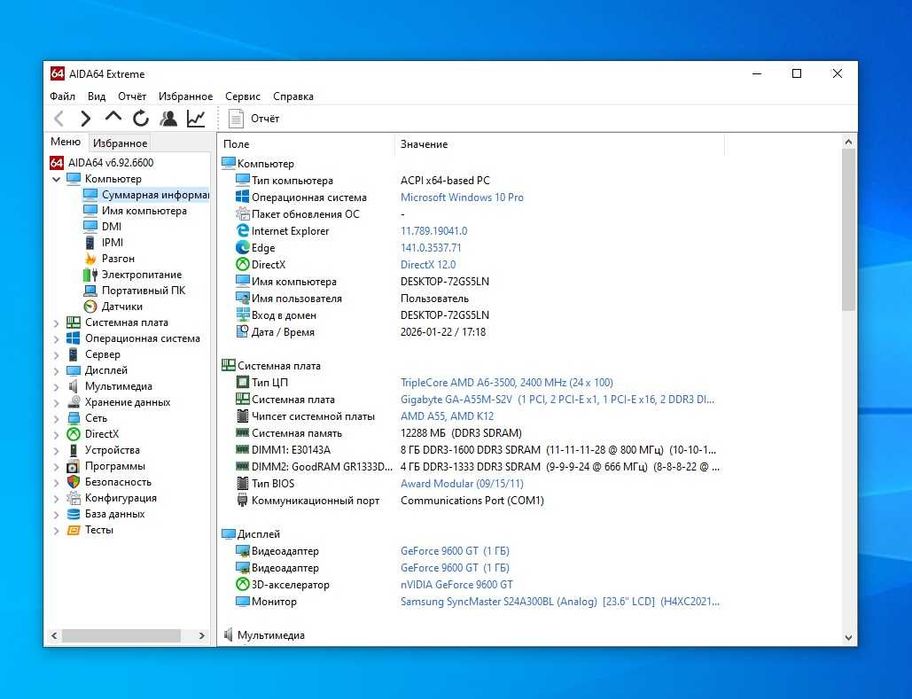This screenshot has height=699, width=912.
Task: Open the AMD A55, AMD K12 chipset link
Action: [x=447, y=416]
